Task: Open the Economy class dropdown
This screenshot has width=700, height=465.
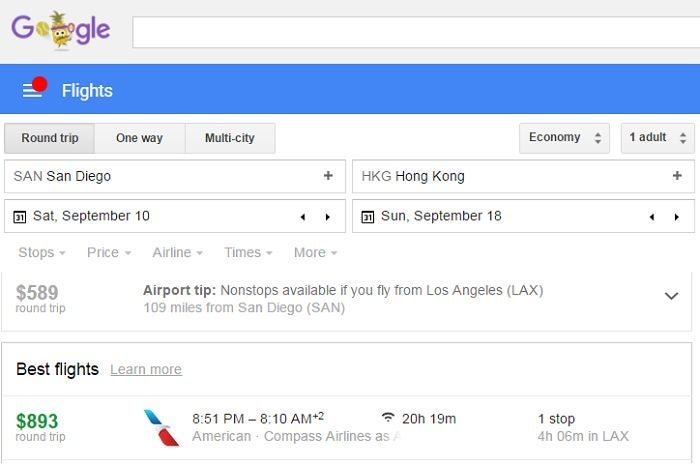Action: pyautogui.click(x=564, y=138)
